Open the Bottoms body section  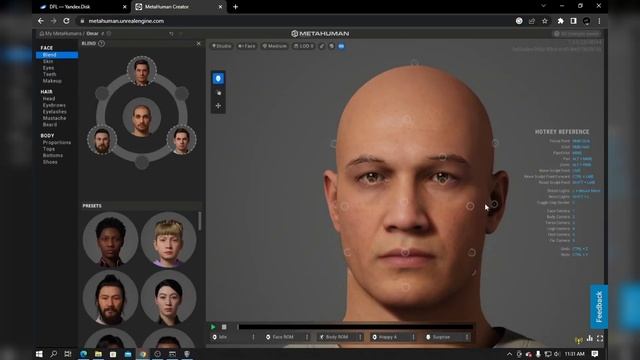click(53, 156)
